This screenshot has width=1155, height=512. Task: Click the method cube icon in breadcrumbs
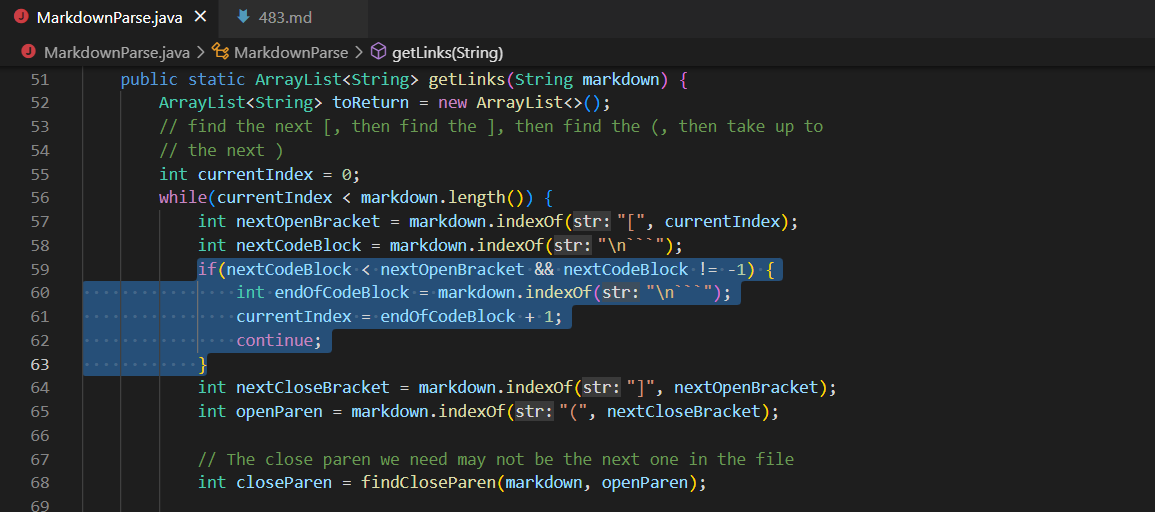378,52
